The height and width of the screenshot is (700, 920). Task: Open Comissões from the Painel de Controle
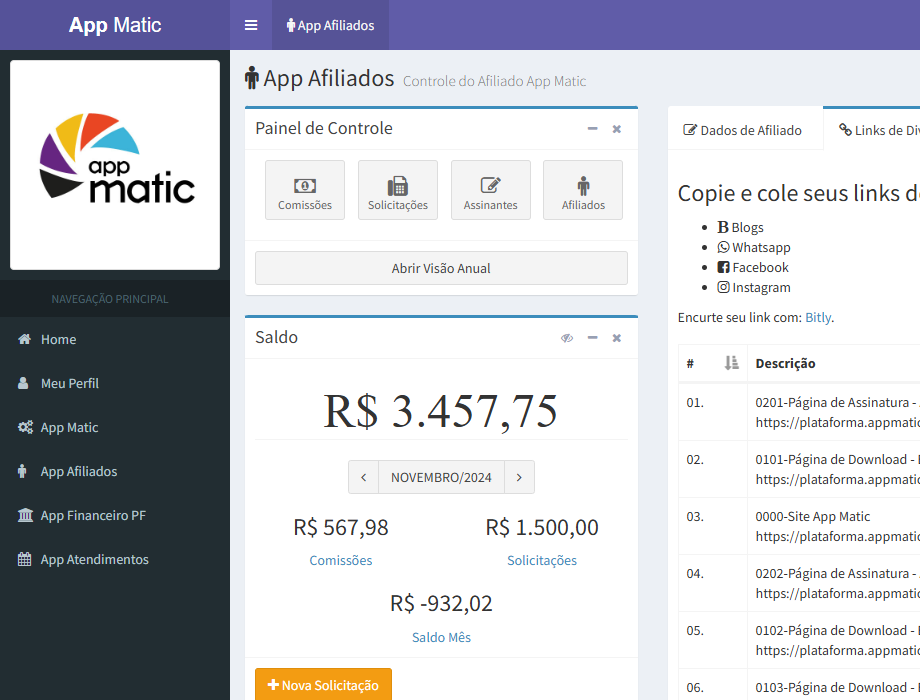point(304,190)
